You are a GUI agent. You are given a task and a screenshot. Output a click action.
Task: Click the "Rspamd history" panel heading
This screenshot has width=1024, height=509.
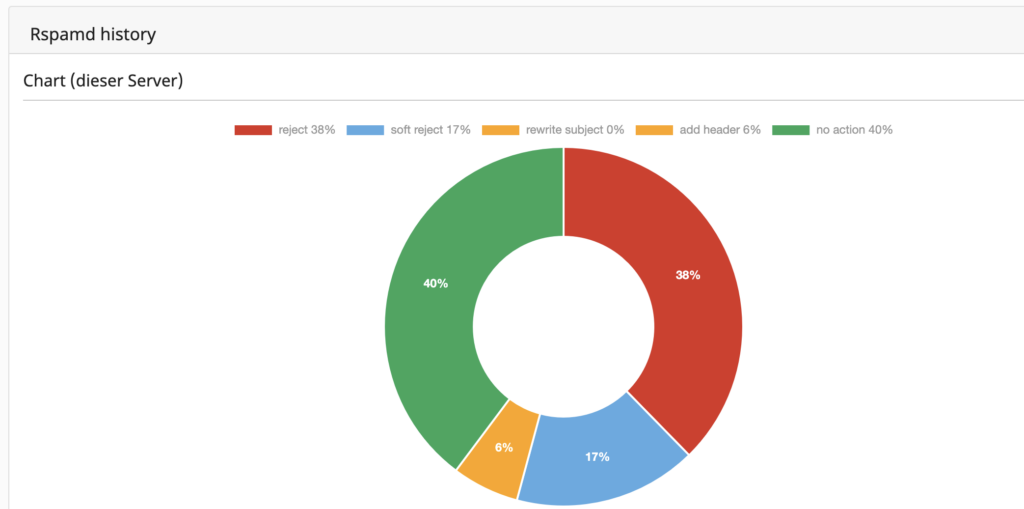tap(92, 35)
